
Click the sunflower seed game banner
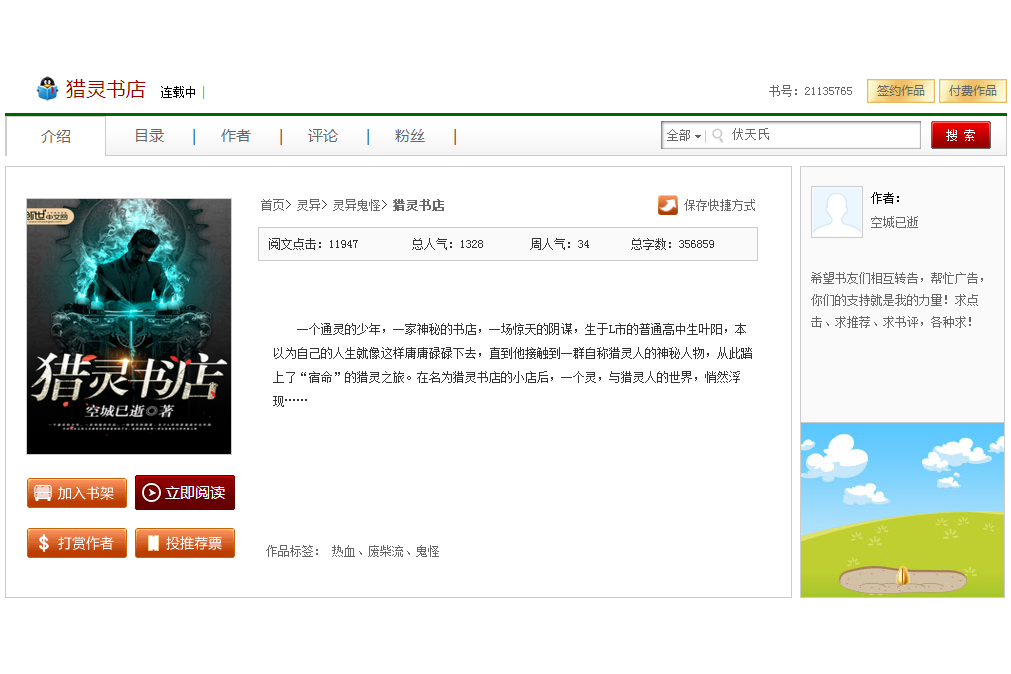point(903,510)
